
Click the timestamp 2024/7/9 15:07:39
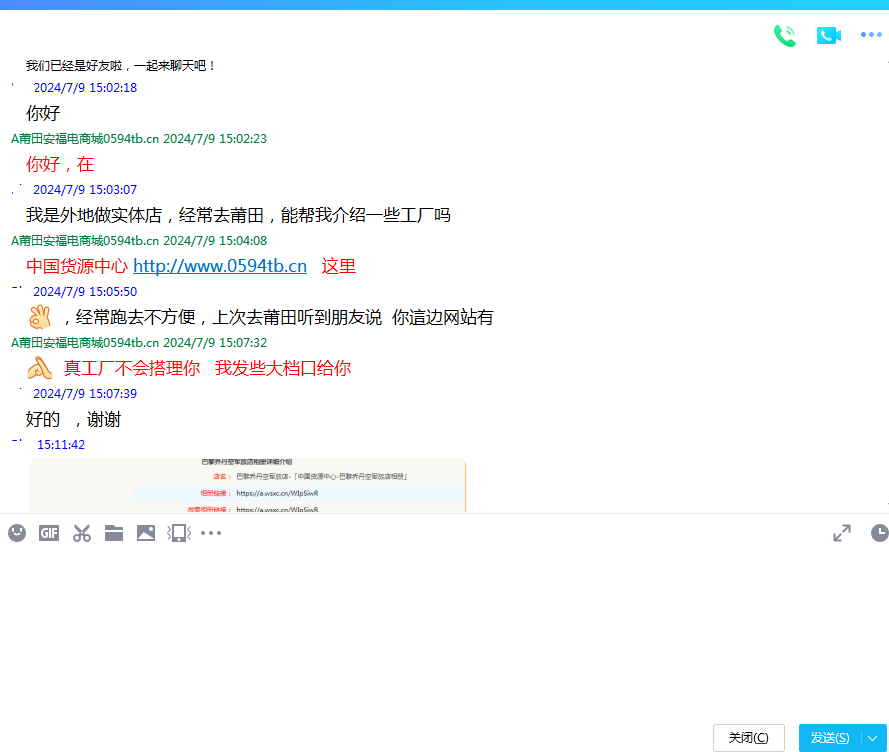point(85,394)
